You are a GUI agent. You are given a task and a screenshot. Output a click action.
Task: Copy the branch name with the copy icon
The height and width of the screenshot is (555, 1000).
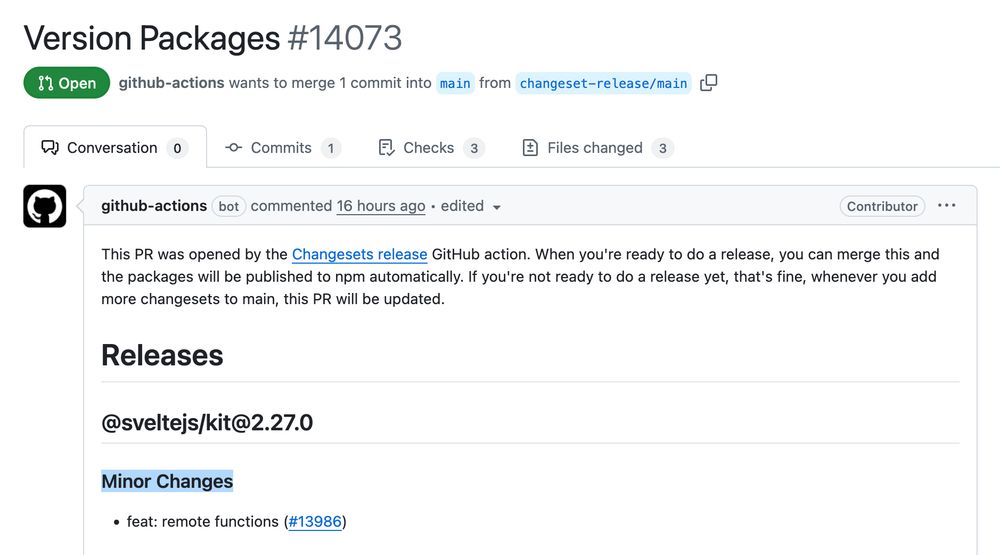pos(709,83)
